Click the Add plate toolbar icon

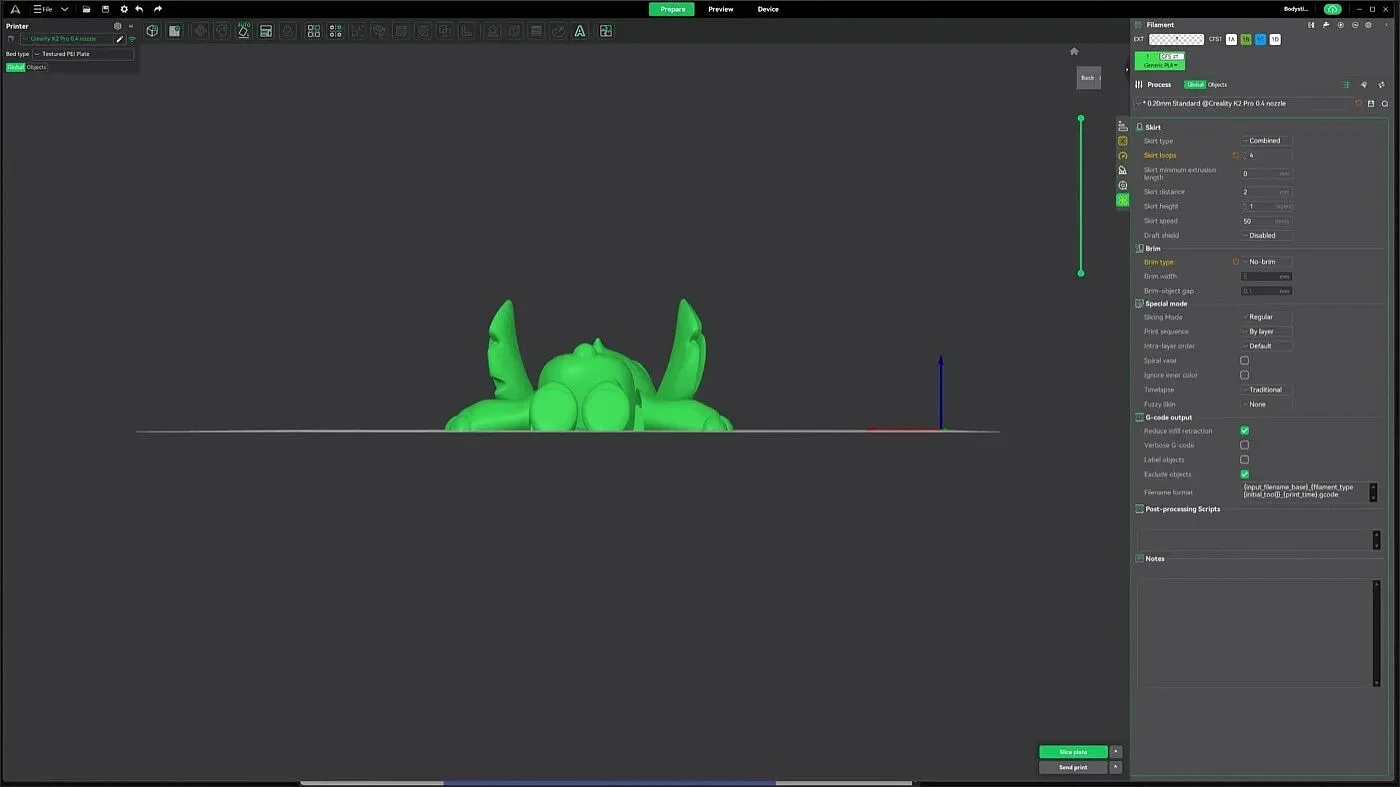[x=174, y=31]
